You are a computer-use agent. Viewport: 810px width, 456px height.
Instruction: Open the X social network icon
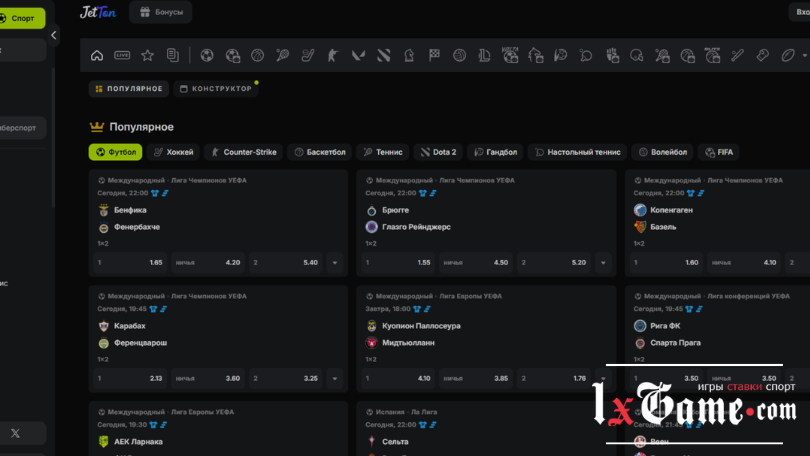(x=15, y=433)
